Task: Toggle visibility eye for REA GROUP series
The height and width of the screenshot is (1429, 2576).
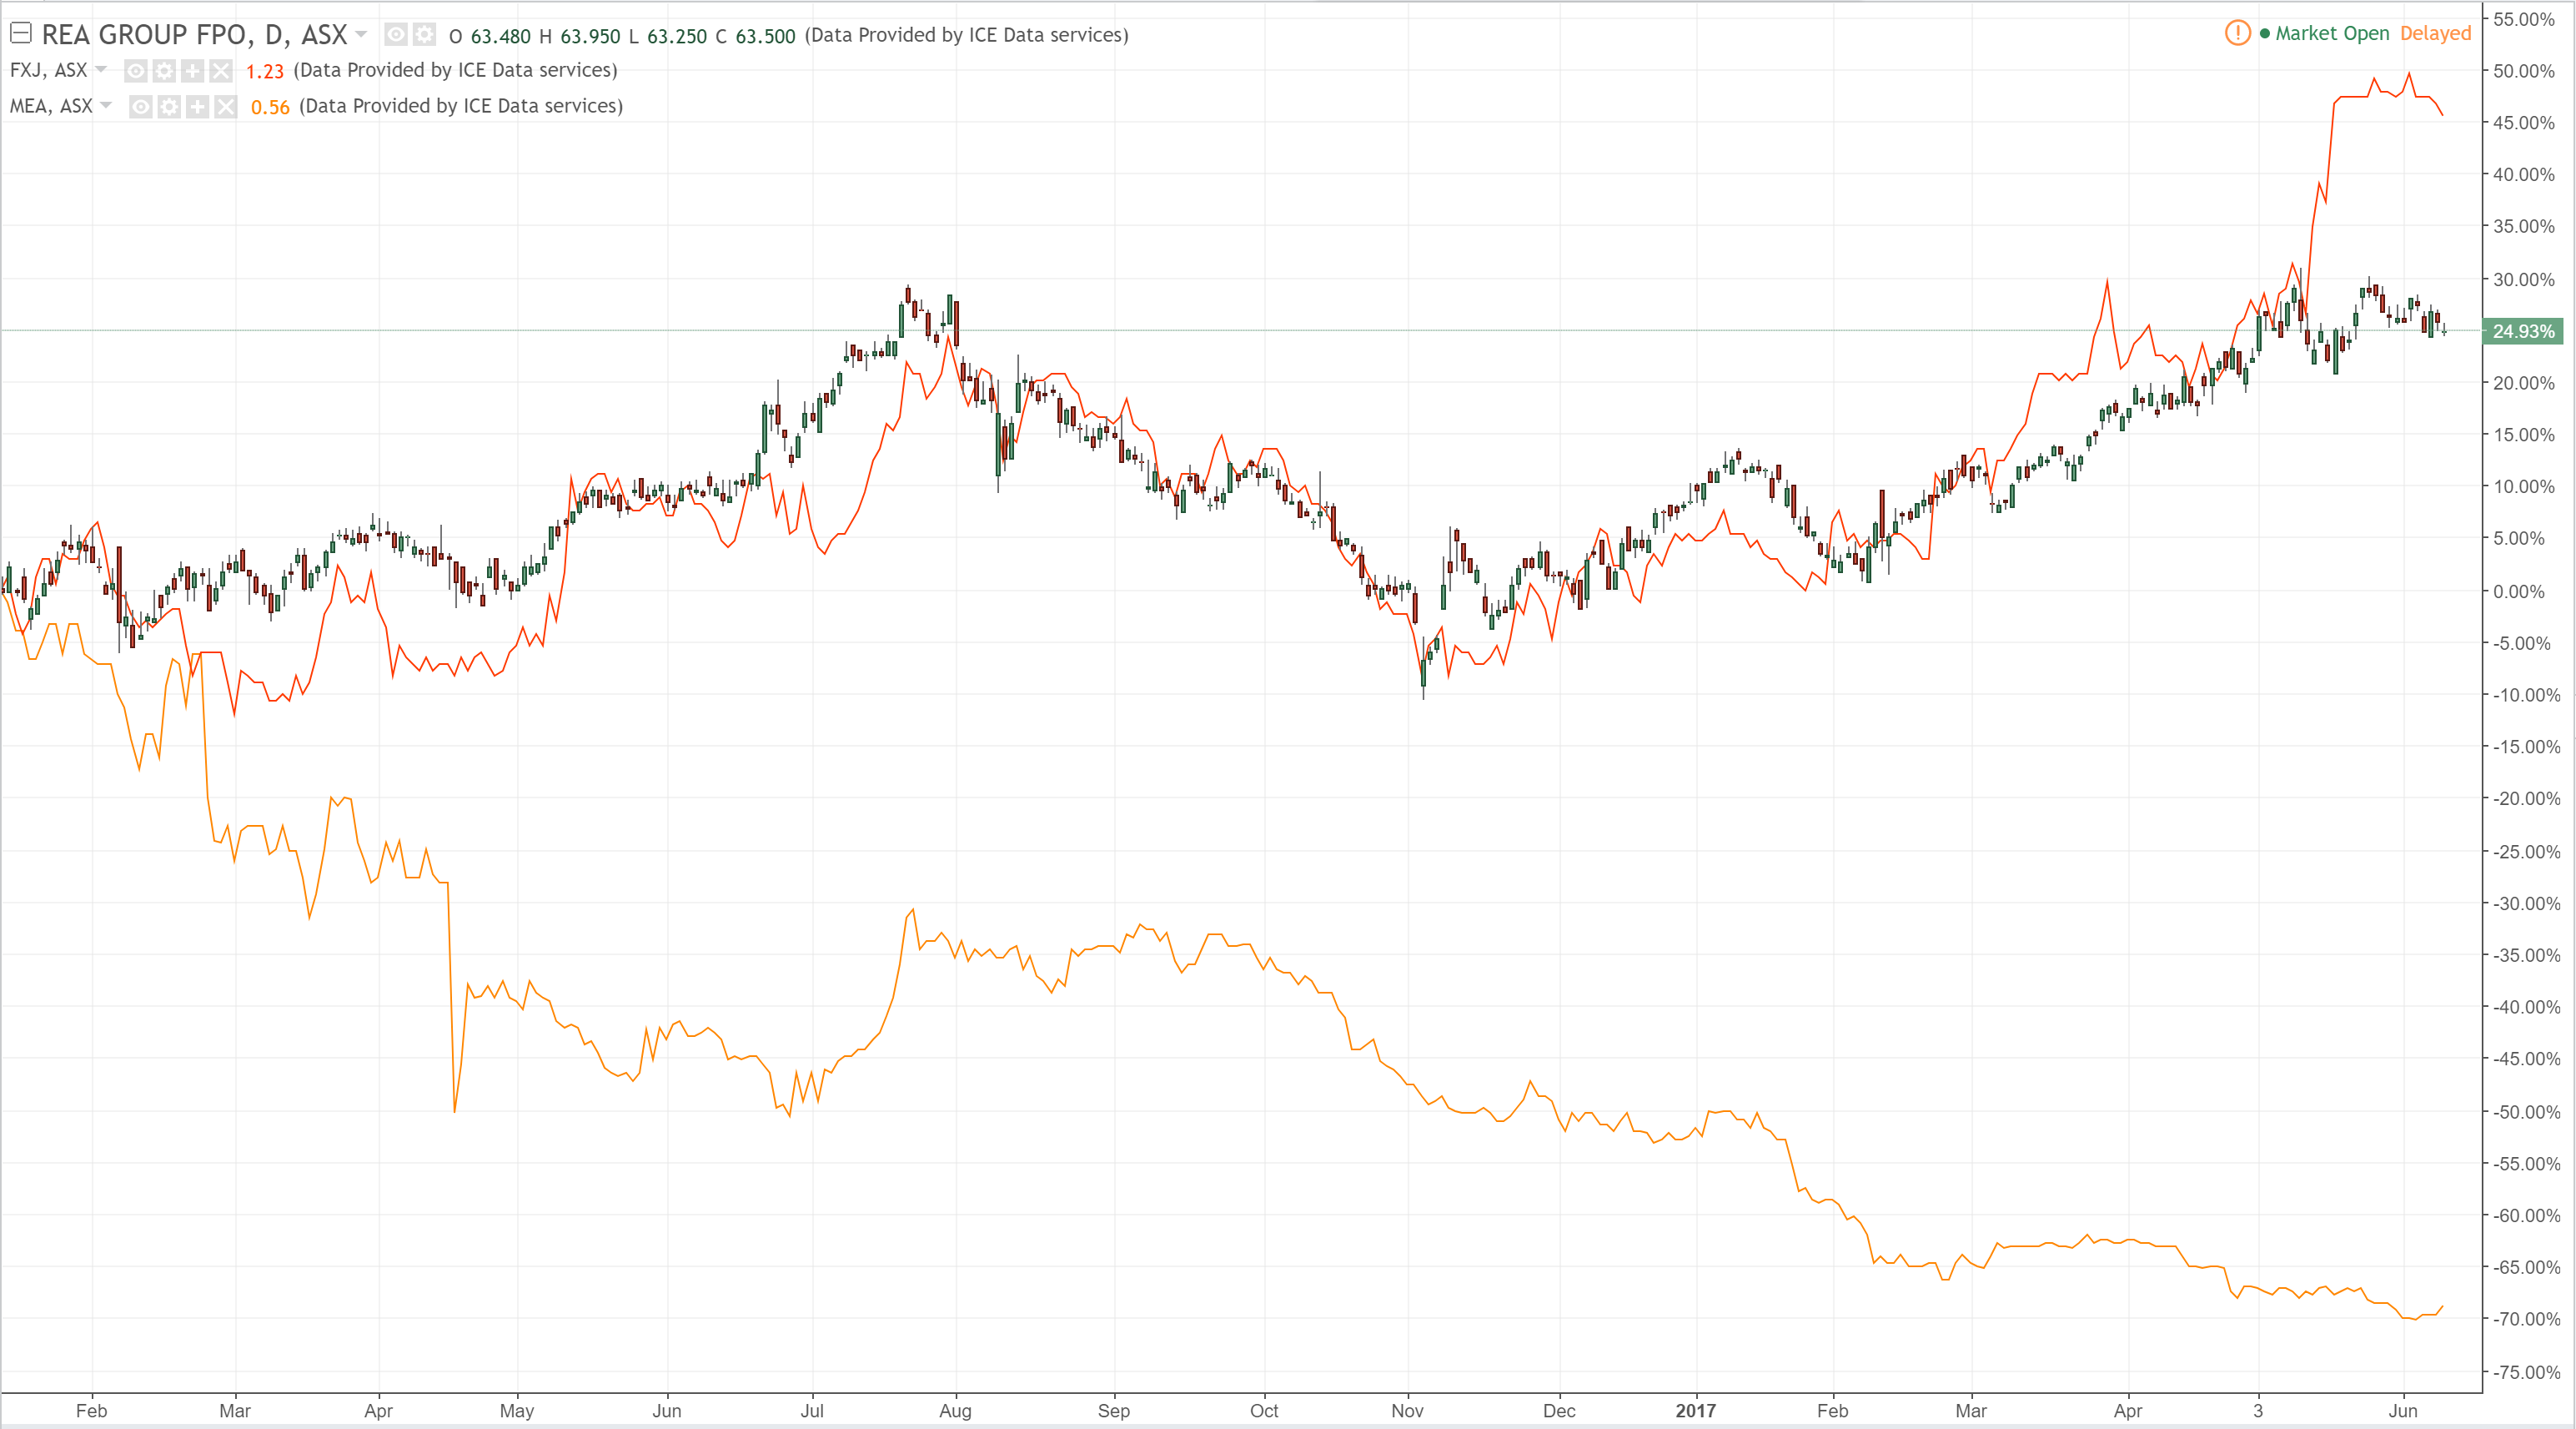Action: pos(396,35)
